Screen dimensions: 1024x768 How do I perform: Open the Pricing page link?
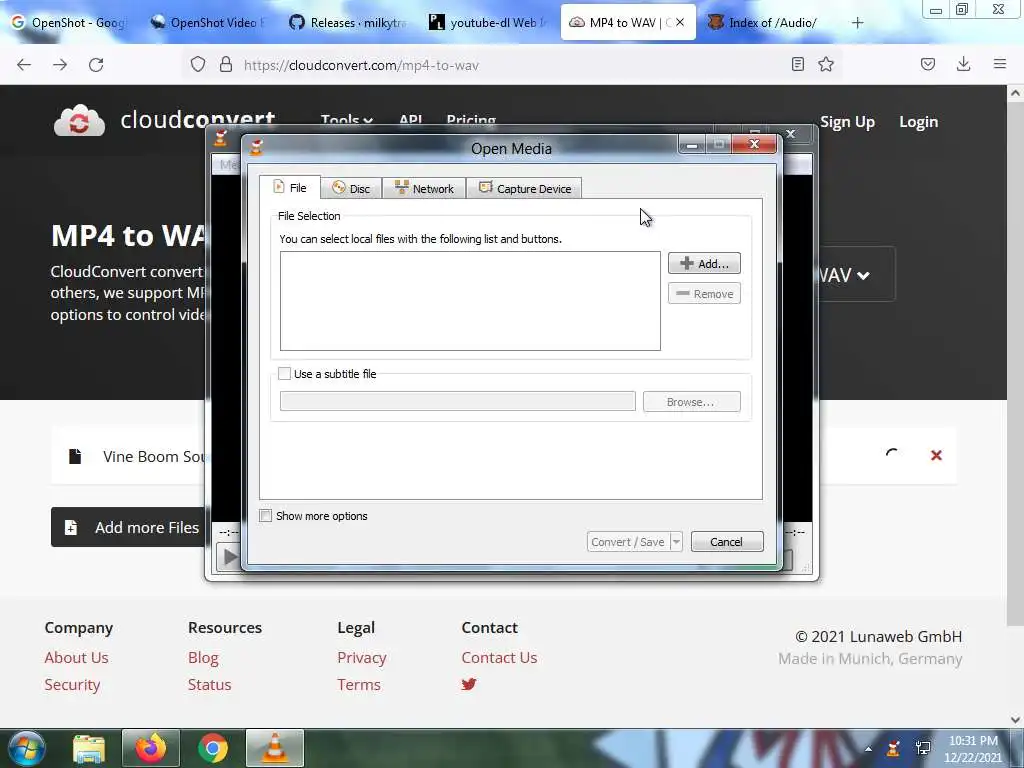pyautogui.click(x=471, y=121)
